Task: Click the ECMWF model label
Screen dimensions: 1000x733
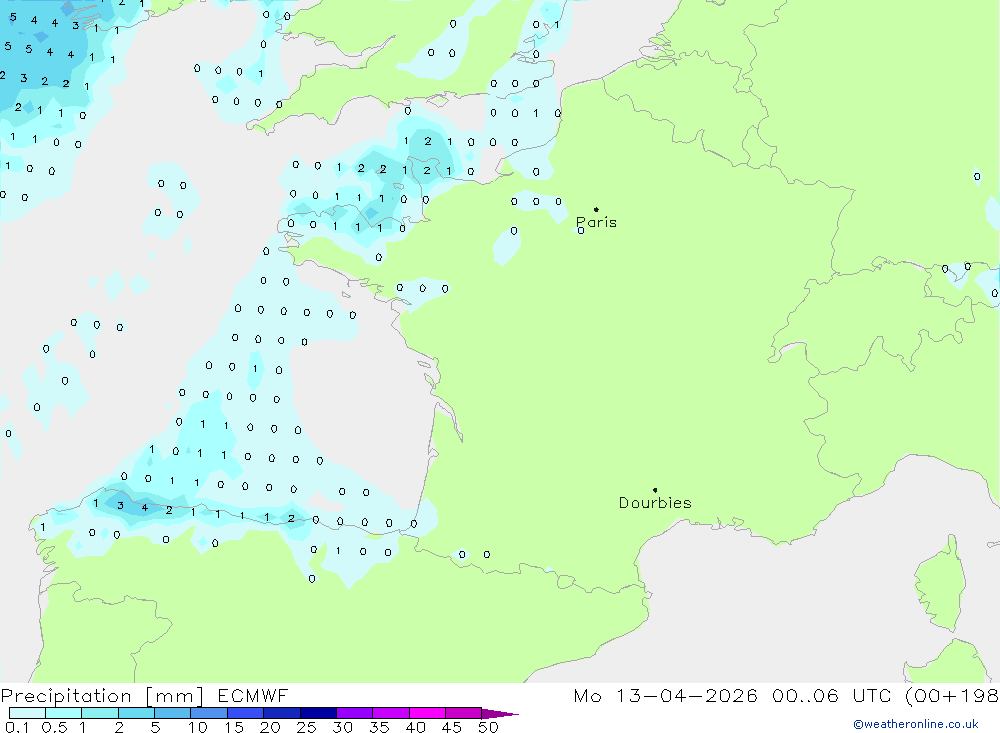Action: pos(253,696)
